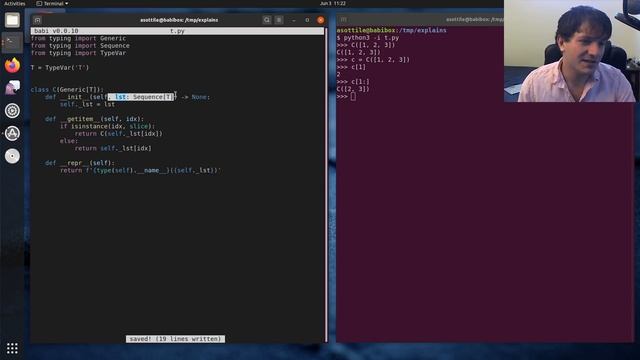The height and width of the screenshot is (360, 640).
Task: Click the f-string return line in __repr__
Action: 140,171
